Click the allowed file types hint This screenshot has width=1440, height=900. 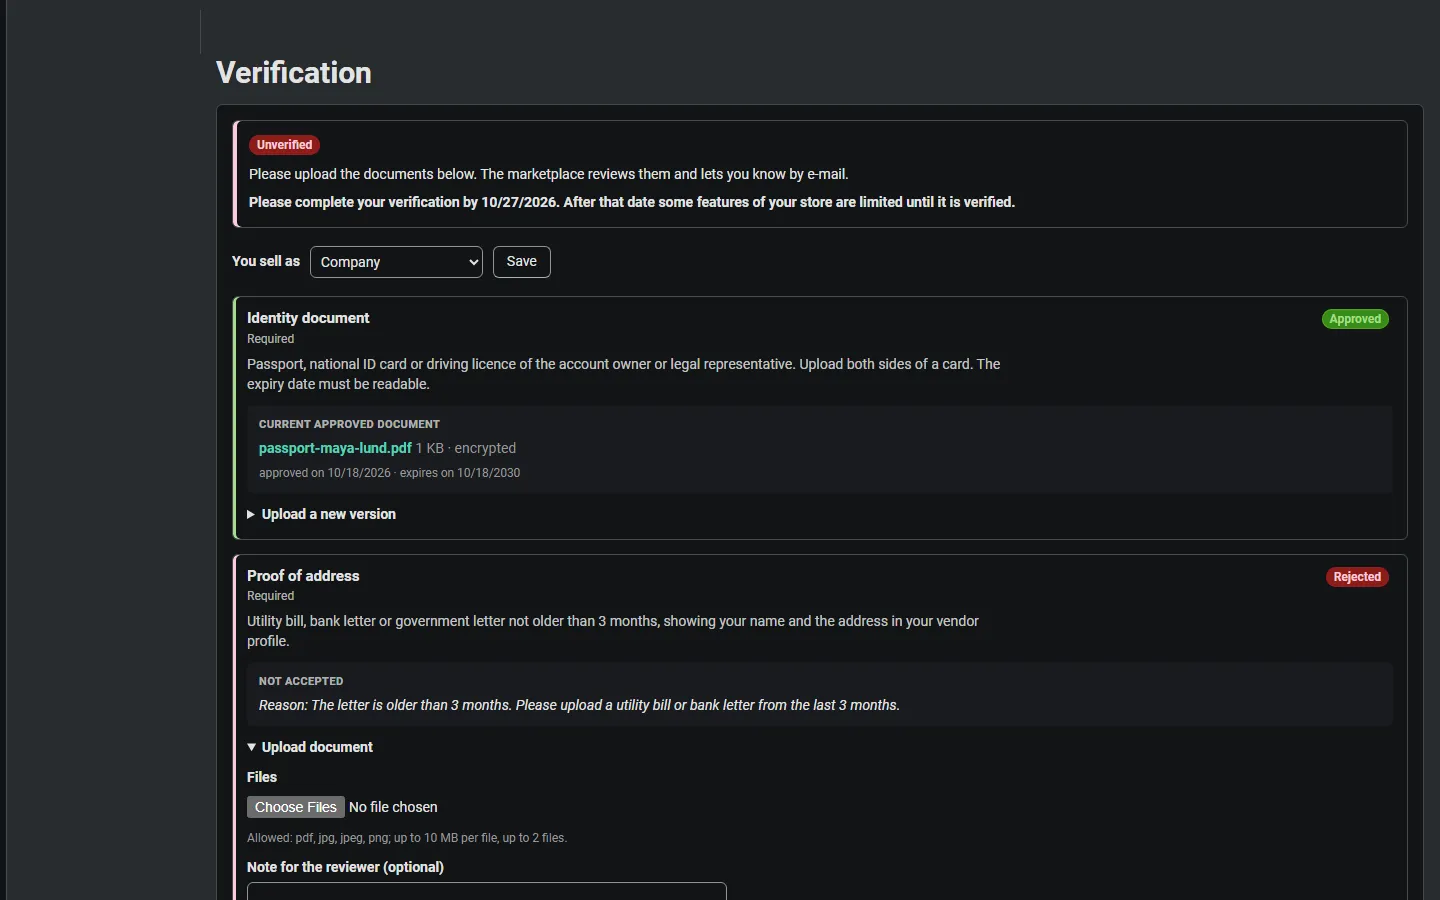(x=407, y=838)
